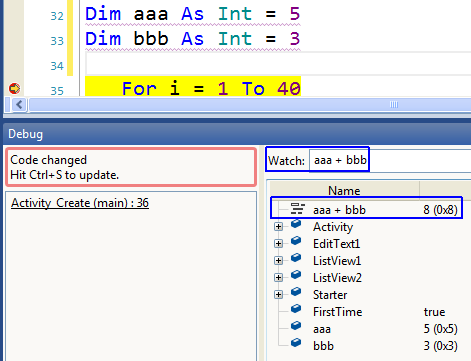Click the blue cube icon next to FirstTime

tap(296, 309)
